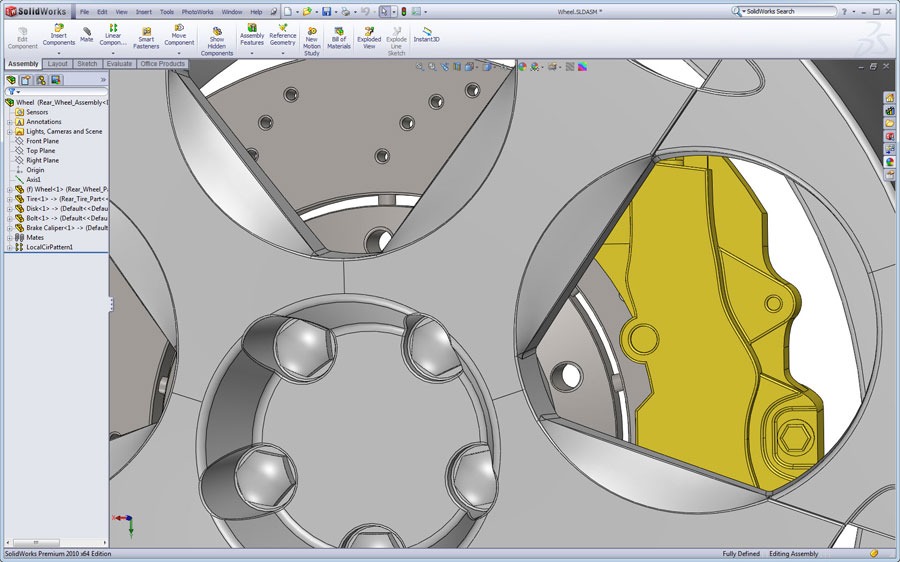Select Front Plane in the feature tree
900x562 pixels.
pos(42,141)
